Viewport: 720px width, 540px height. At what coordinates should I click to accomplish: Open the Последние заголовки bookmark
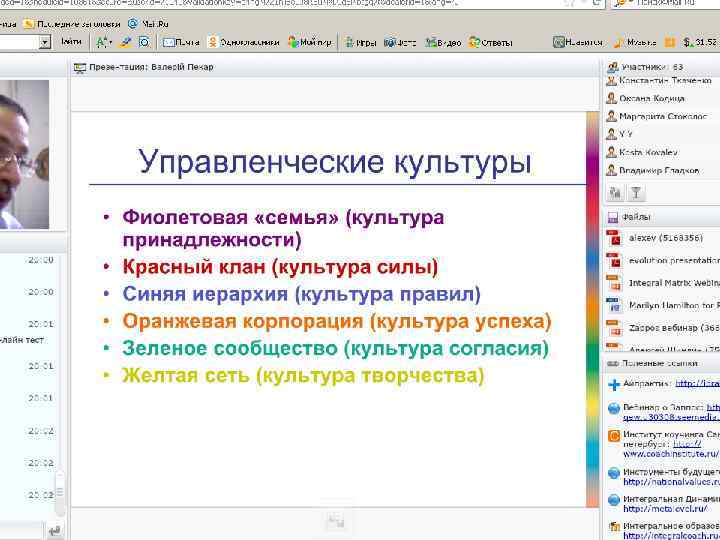coord(72,24)
